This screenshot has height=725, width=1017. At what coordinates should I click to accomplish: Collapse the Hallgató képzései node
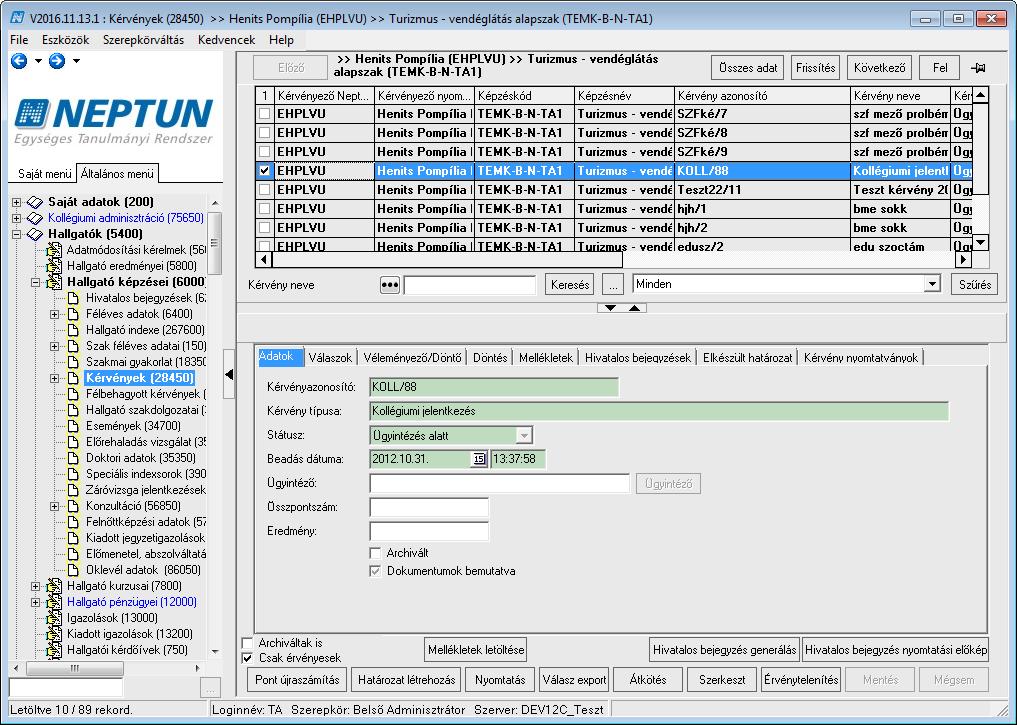point(36,282)
